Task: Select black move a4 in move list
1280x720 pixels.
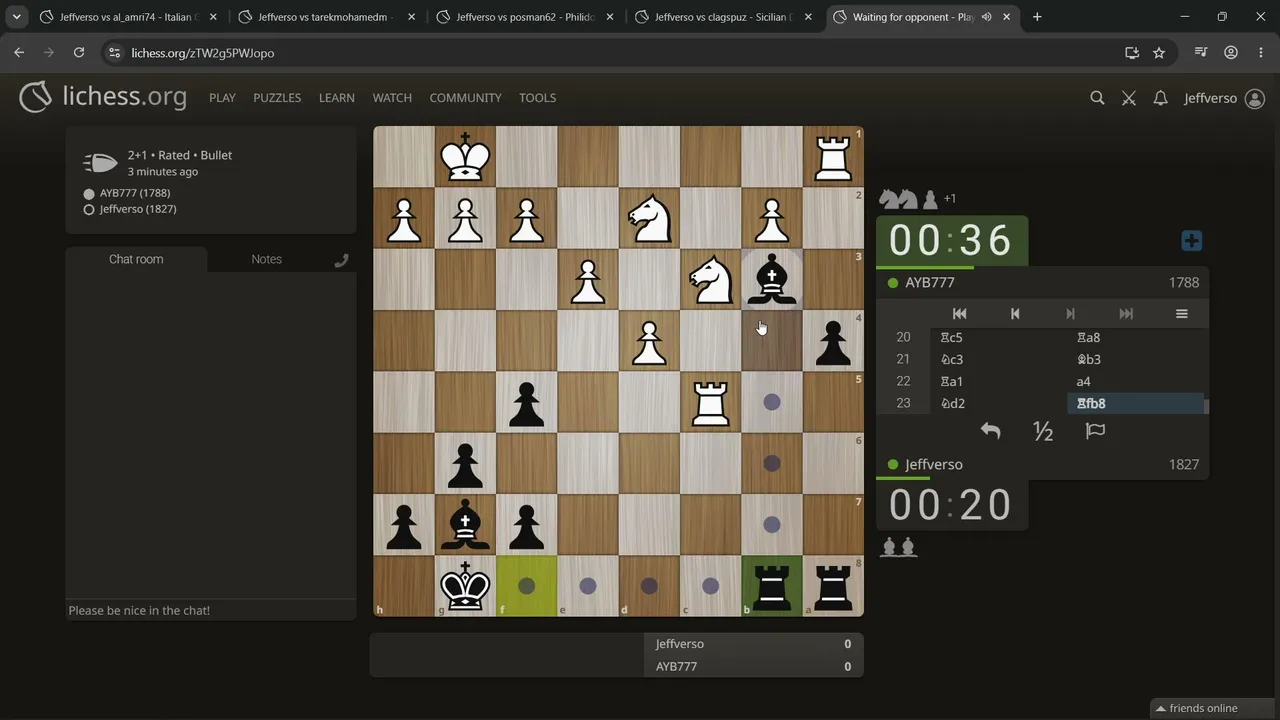Action: pyautogui.click(x=1136, y=381)
